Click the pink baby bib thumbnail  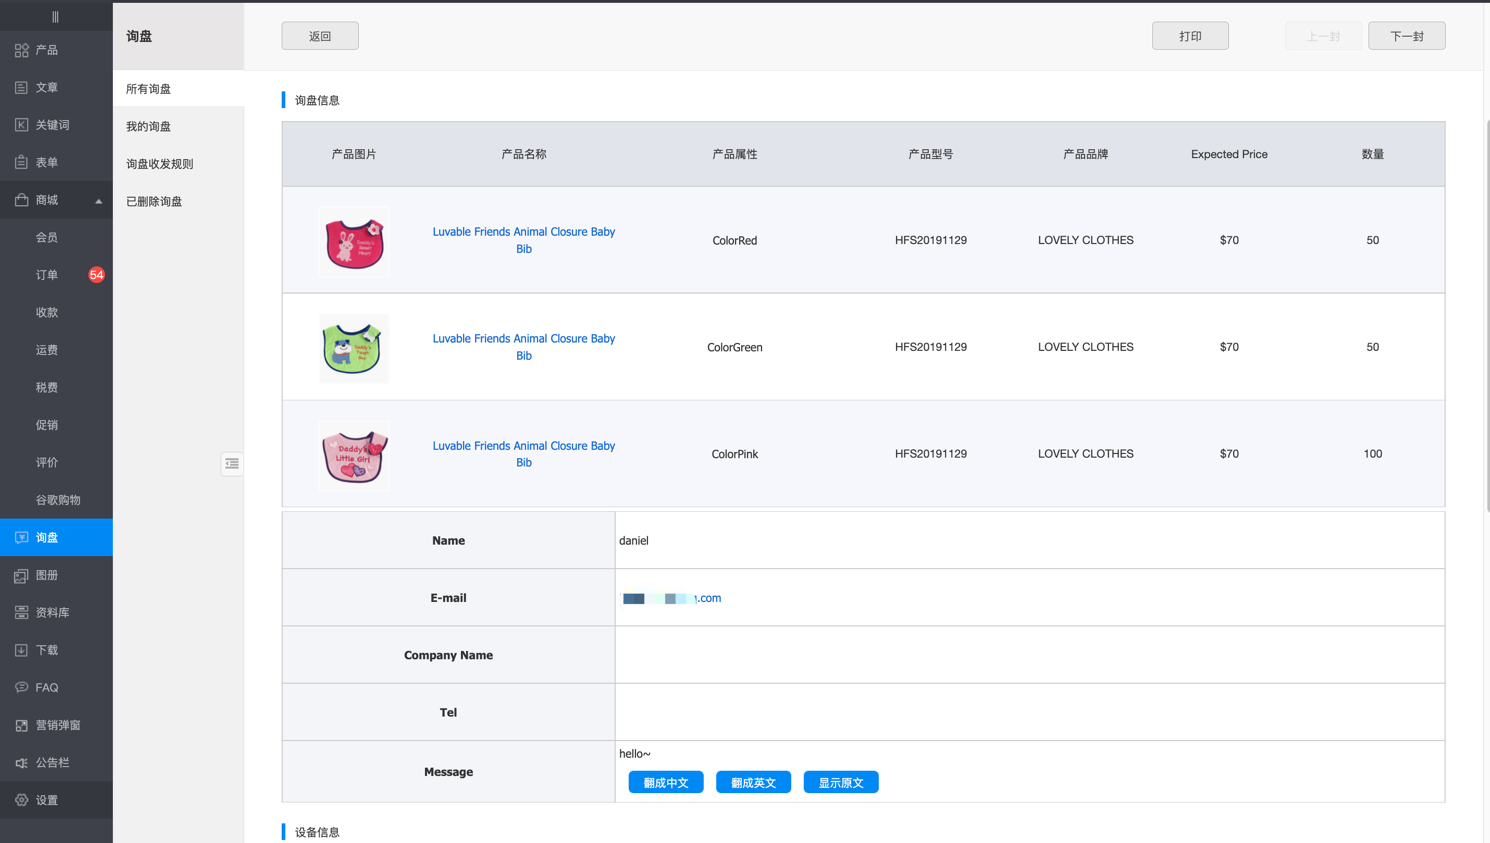coord(354,455)
